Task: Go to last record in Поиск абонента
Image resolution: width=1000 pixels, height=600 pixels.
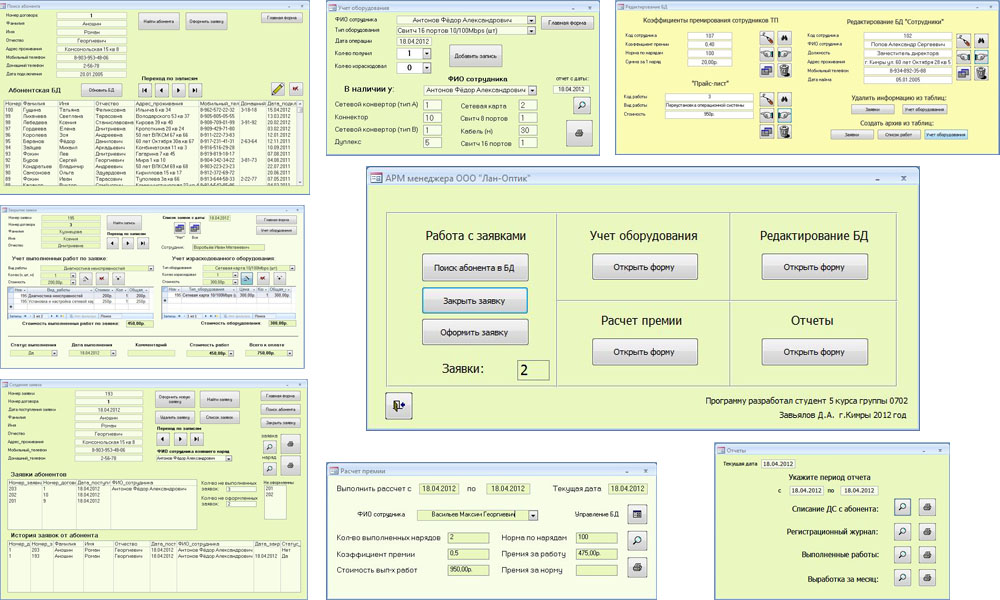Action: tap(195, 91)
